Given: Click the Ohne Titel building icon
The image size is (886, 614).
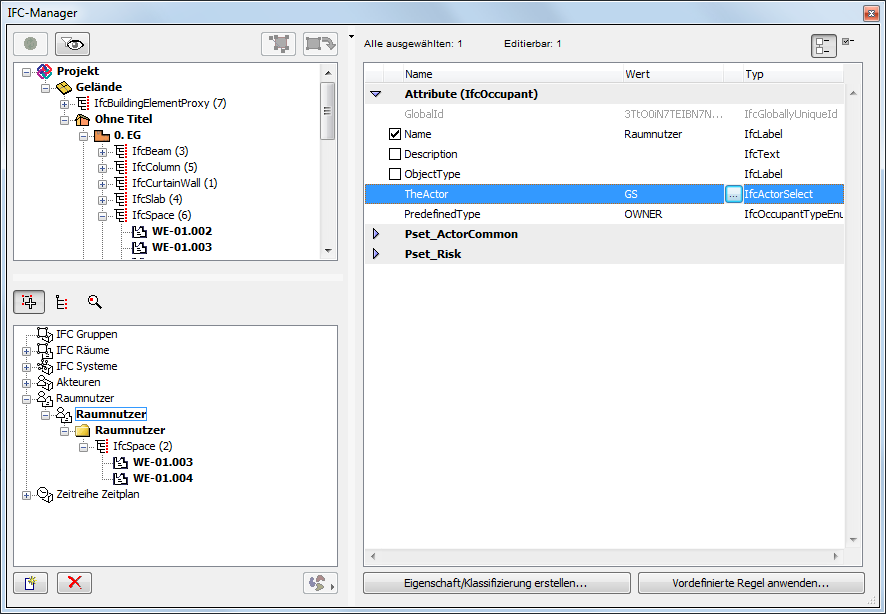Looking at the screenshot, I should pyautogui.click(x=82, y=119).
